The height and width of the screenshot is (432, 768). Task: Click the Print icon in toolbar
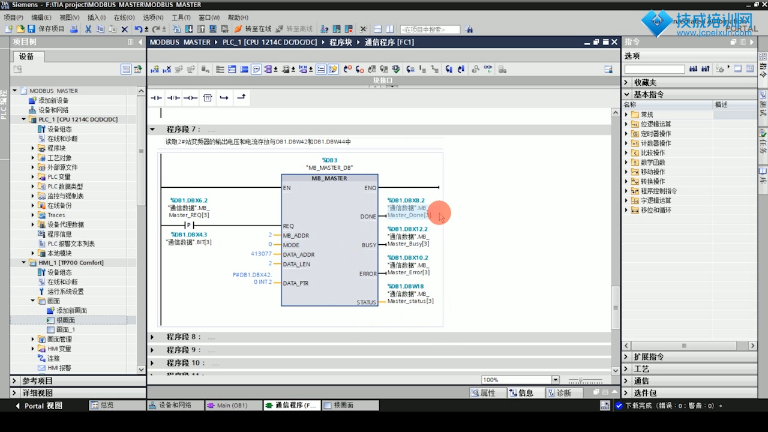pos(73,29)
